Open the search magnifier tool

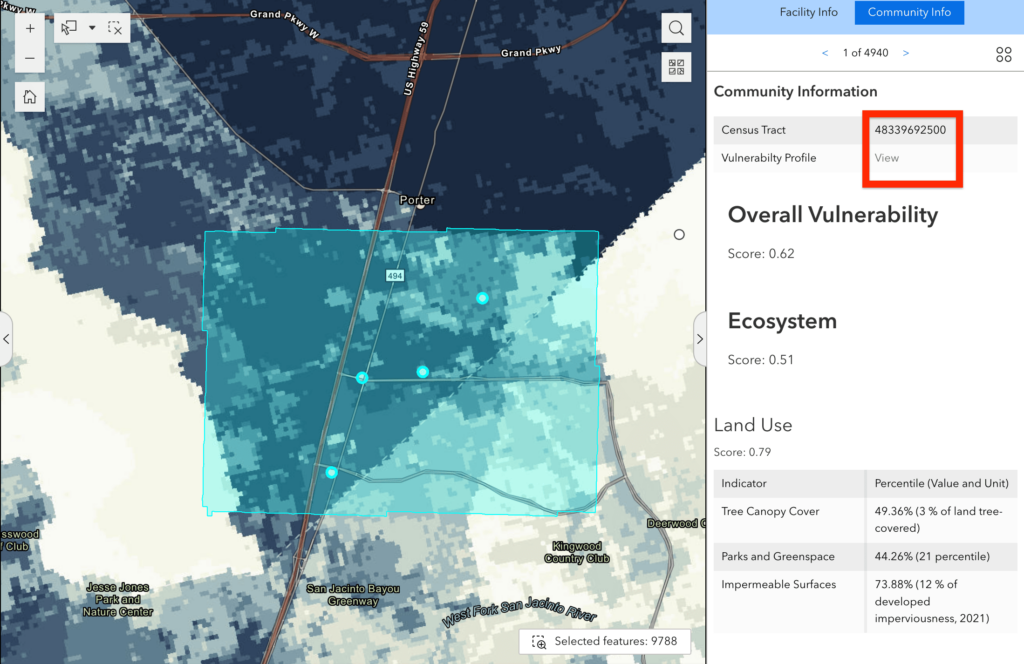[x=676, y=27]
